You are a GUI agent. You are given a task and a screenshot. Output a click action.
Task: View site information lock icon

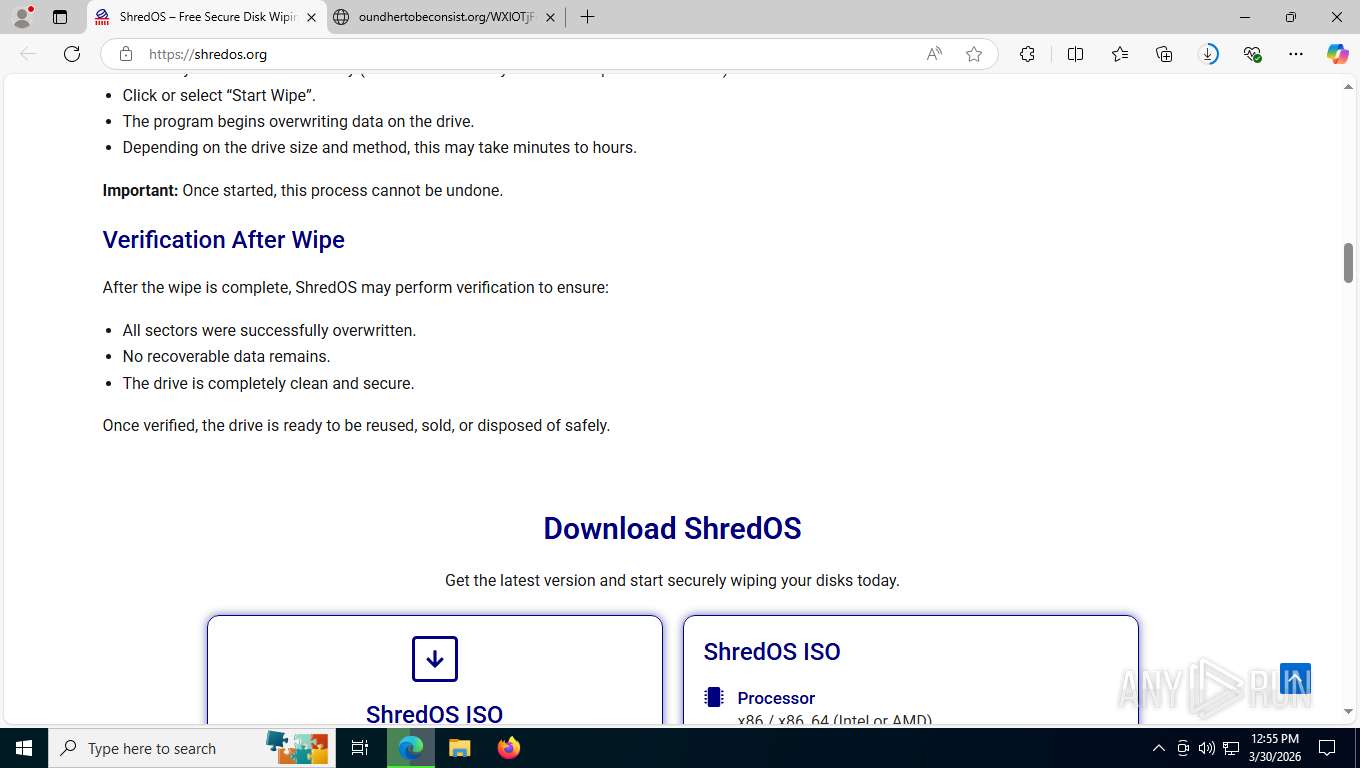(126, 54)
